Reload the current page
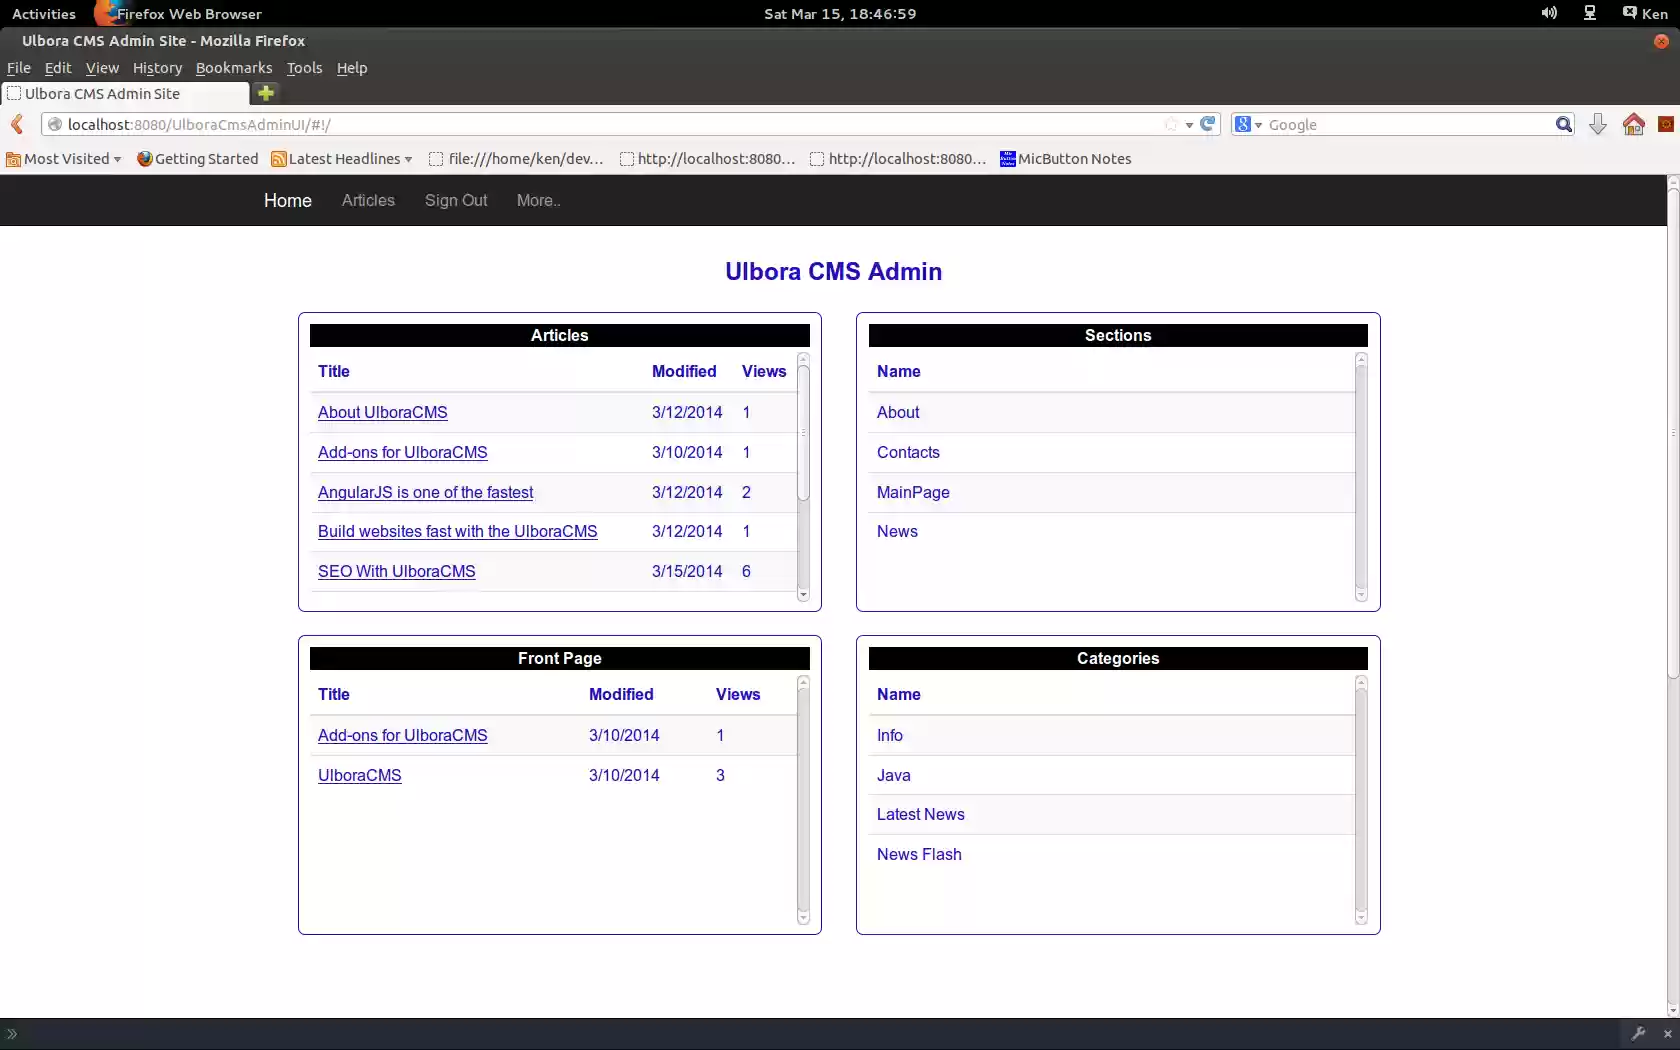The width and height of the screenshot is (1680, 1050). point(1207,124)
